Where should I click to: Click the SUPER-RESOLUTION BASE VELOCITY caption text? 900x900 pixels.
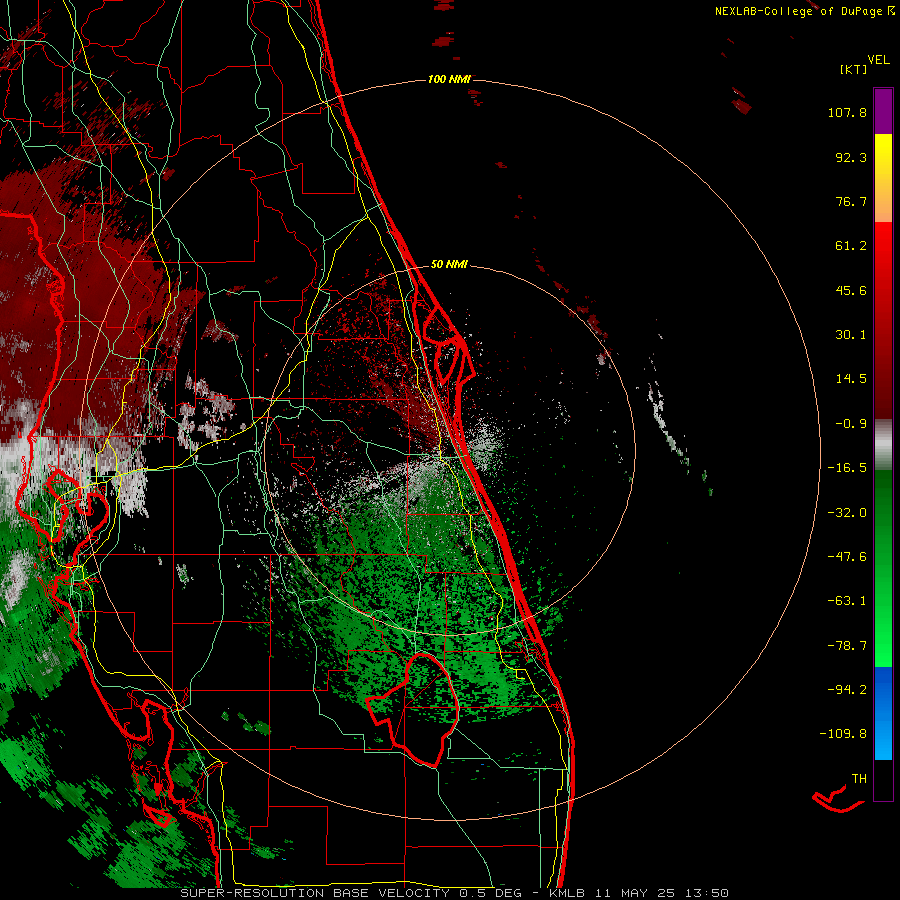315,893
